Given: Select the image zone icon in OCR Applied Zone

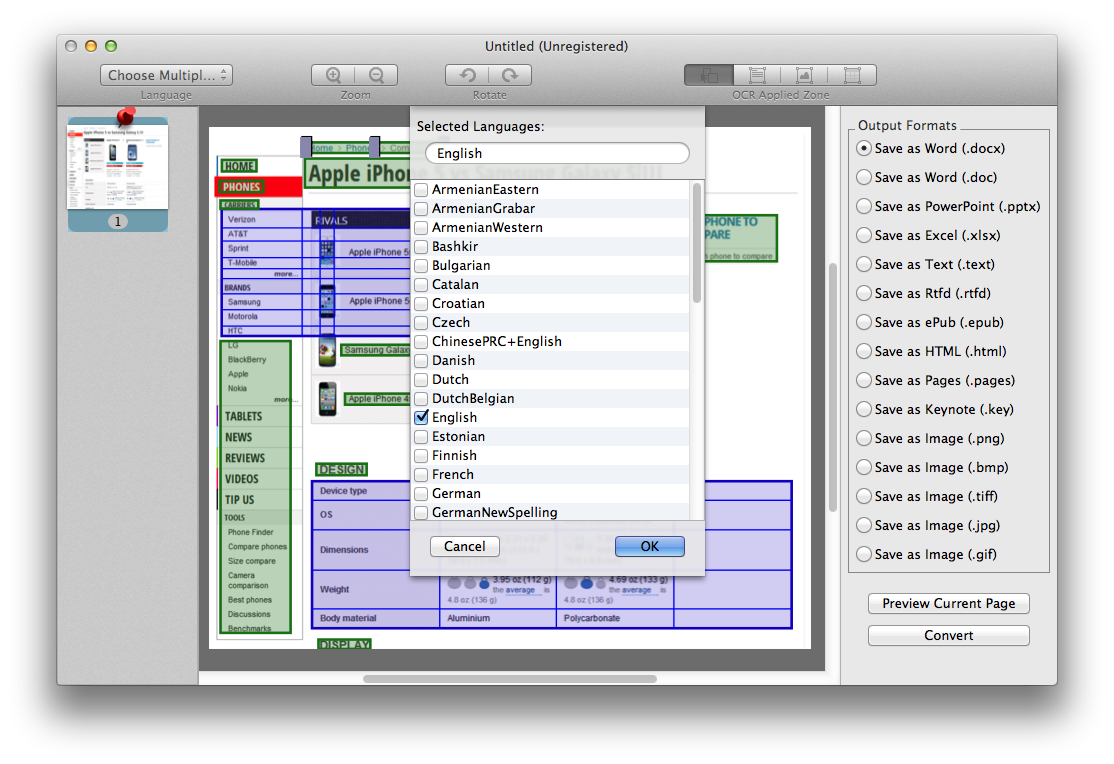Looking at the screenshot, I should point(804,75).
